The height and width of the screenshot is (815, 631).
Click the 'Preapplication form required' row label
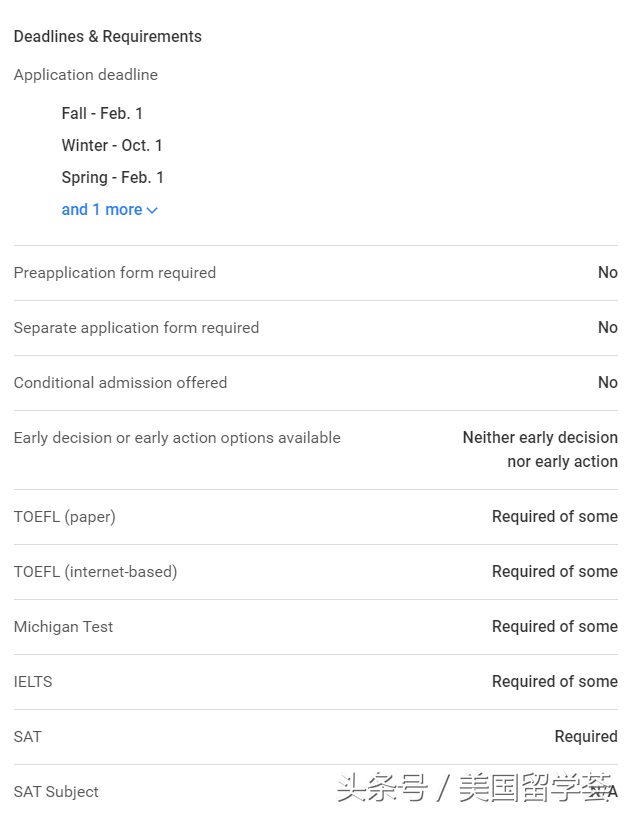point(114,273)
